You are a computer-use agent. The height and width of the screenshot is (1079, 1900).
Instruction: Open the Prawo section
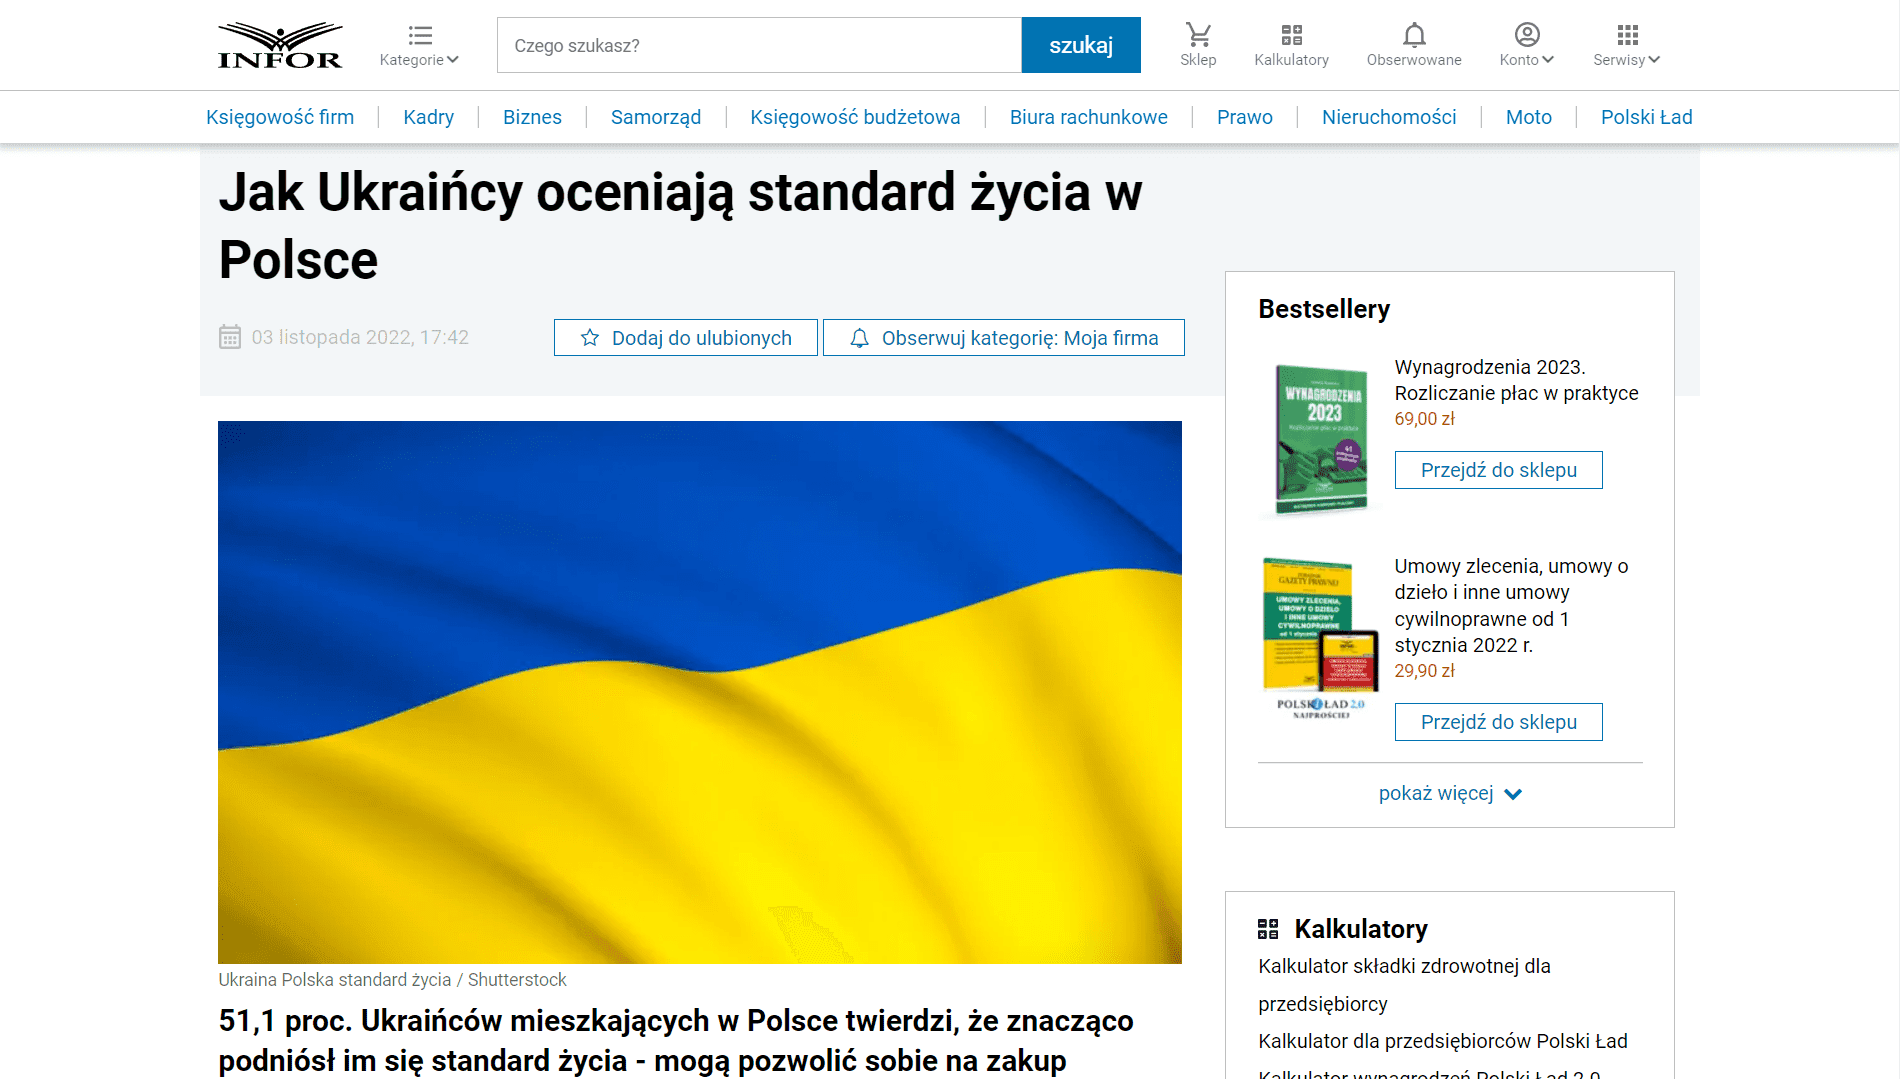(x=1245, y=117)
